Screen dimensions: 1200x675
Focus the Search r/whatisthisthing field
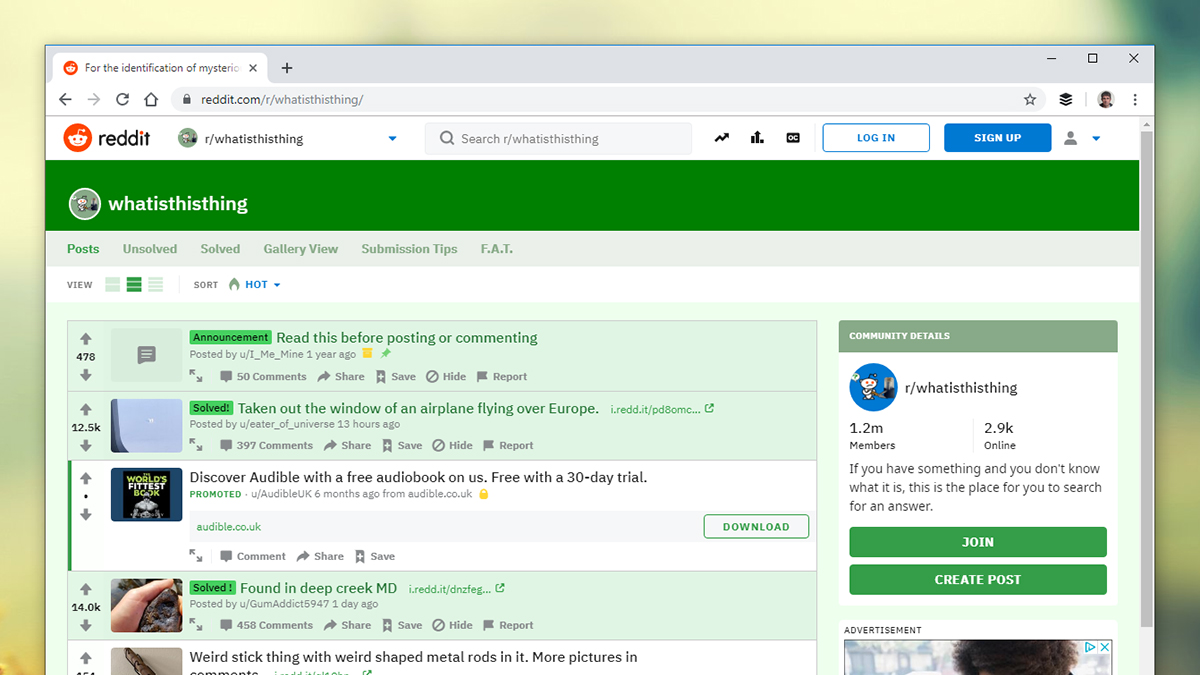coord(558,138)
